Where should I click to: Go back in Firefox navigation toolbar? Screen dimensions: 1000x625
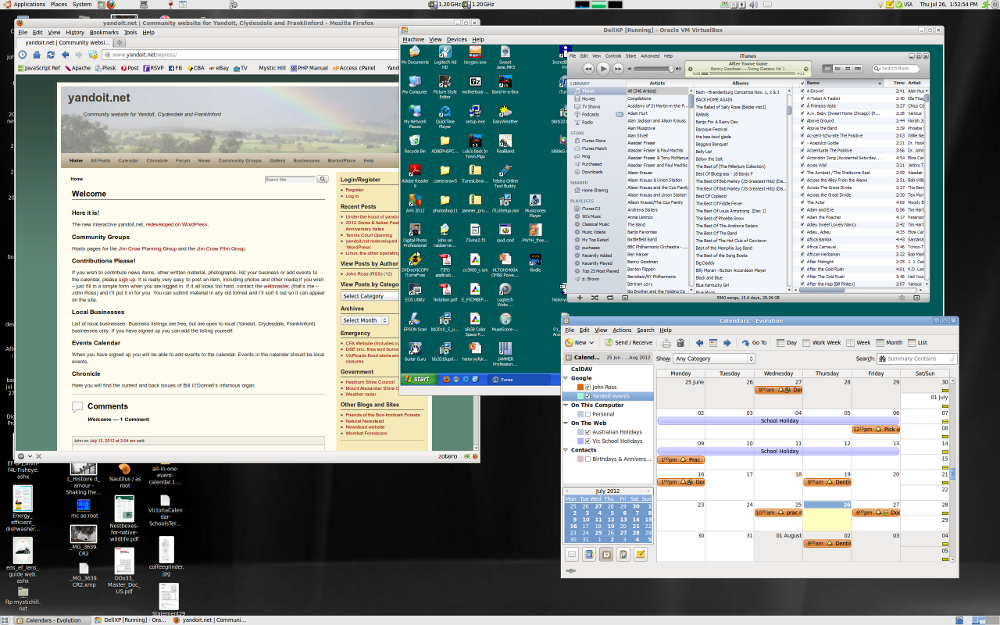(x=65, y=55)
